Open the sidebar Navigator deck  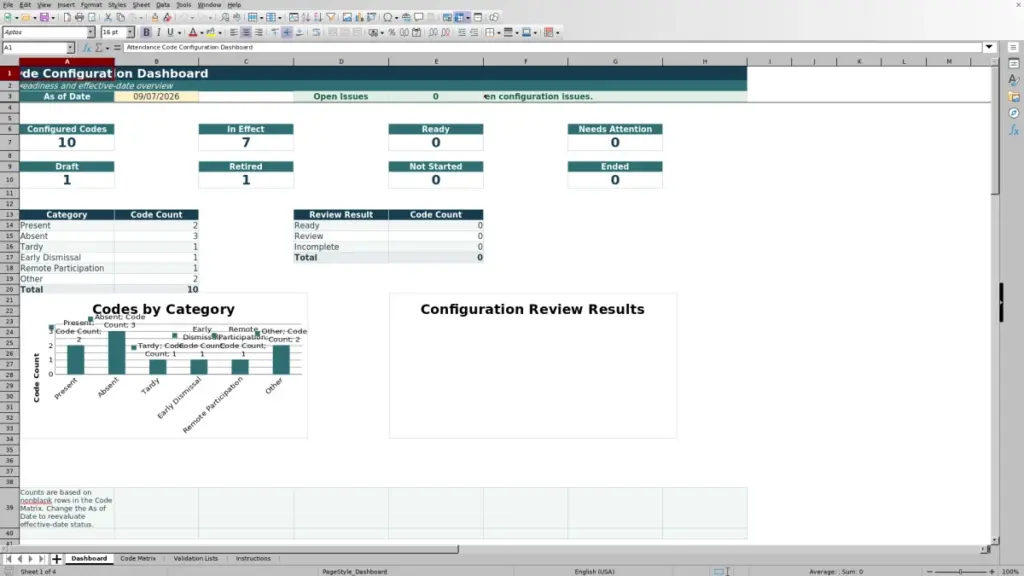(1014, 114)
